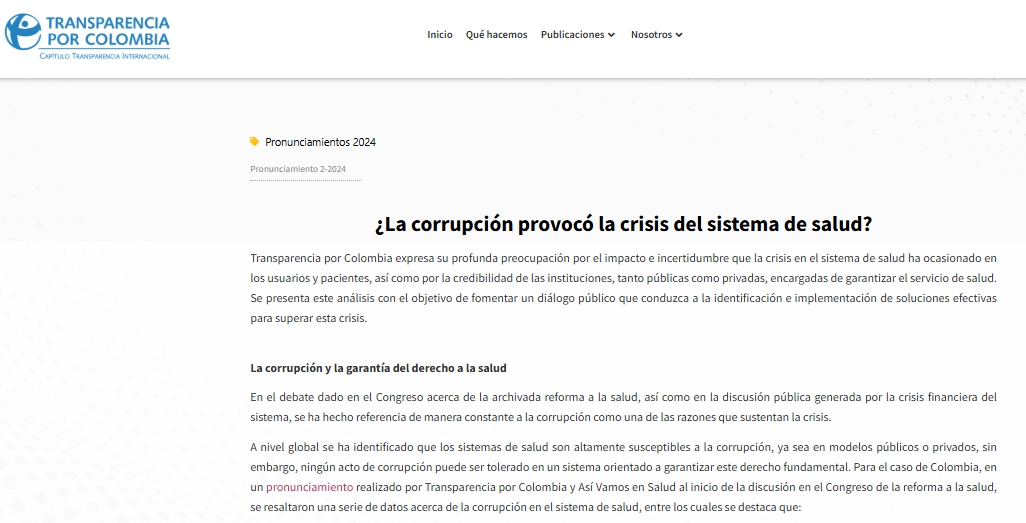This screenshot has height=523, width=1026.
Task: Open the Publicaciones menu
Action: (x=578, y=35)
